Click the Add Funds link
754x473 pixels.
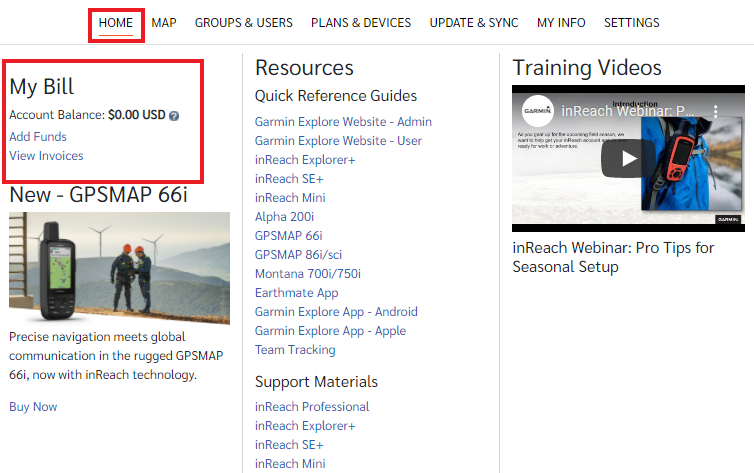point(38,137)
